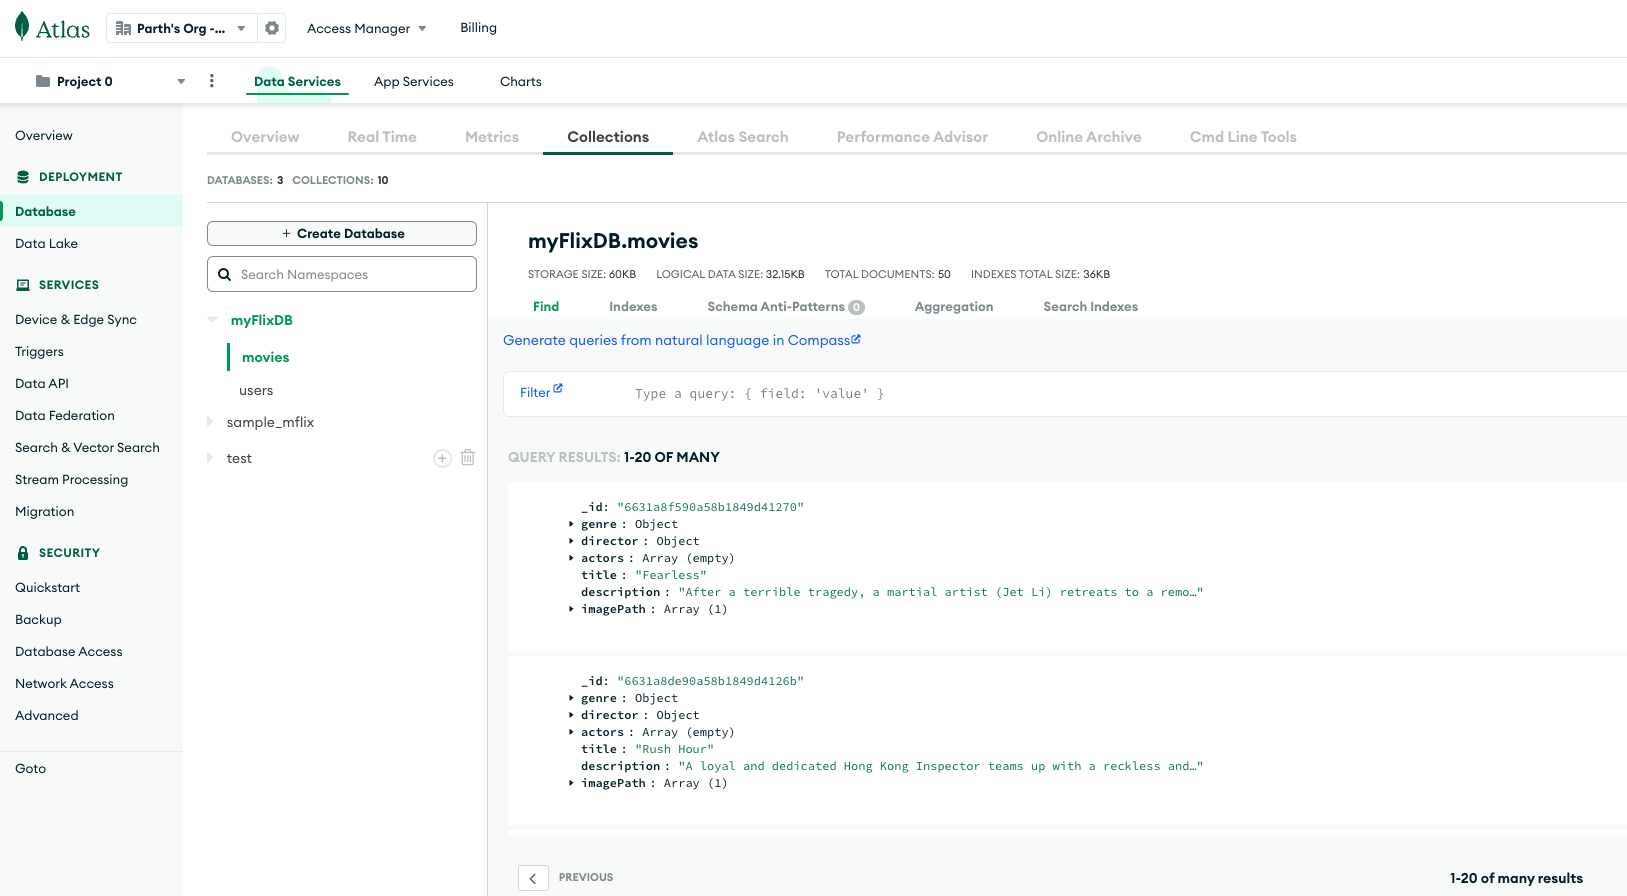
Task: Open Triggers in the sidebar
Action: click(x=39, y=352)
